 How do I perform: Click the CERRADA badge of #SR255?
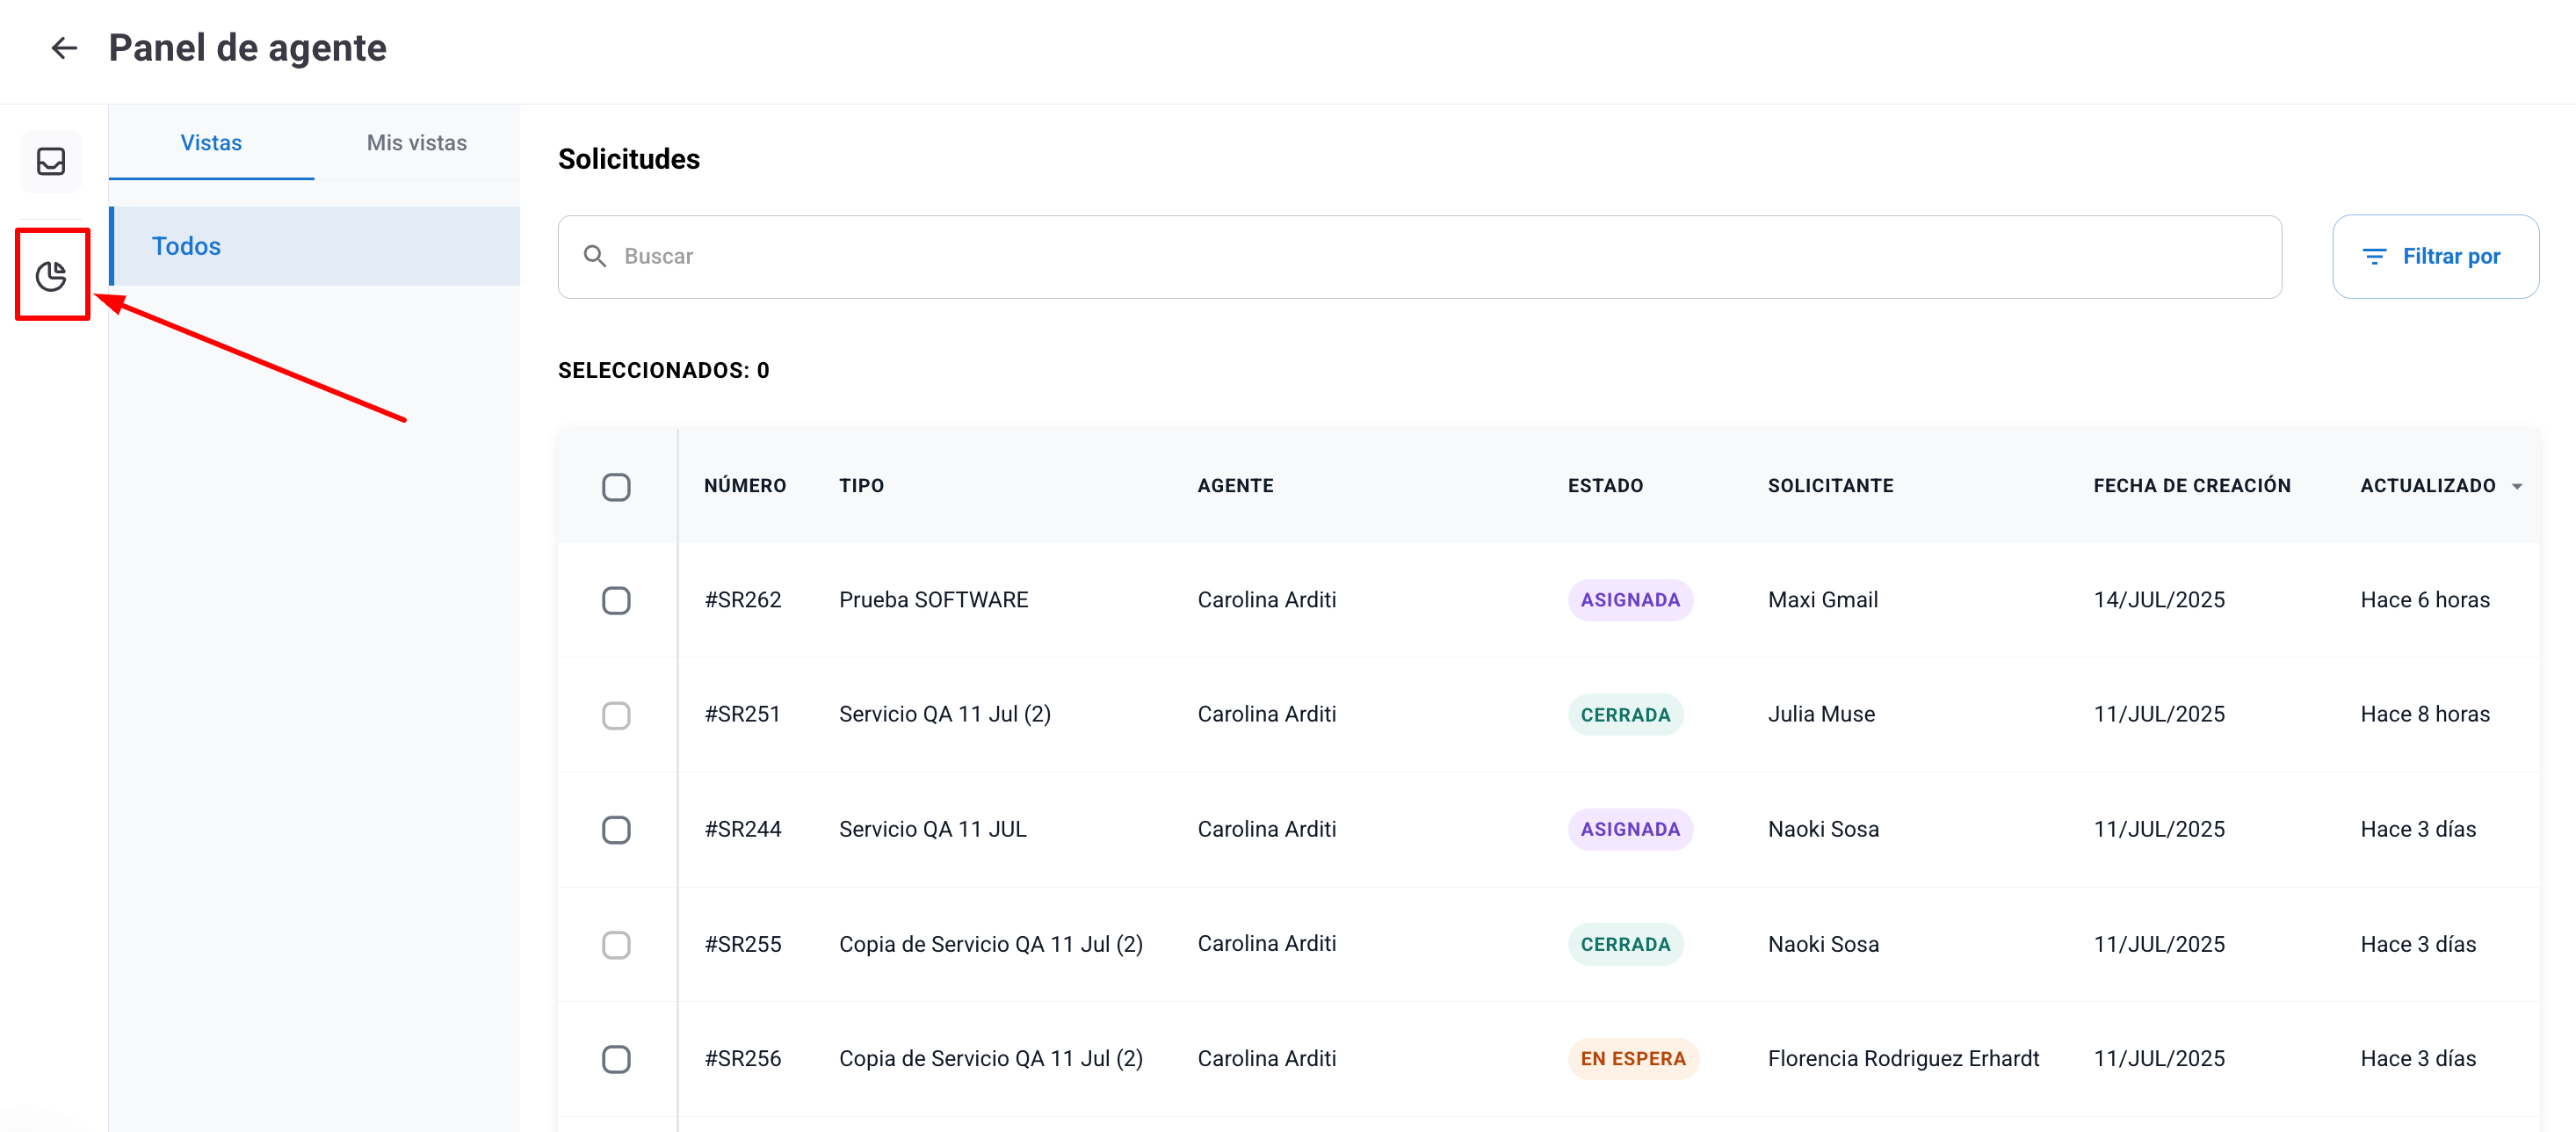pos(1625,944)
